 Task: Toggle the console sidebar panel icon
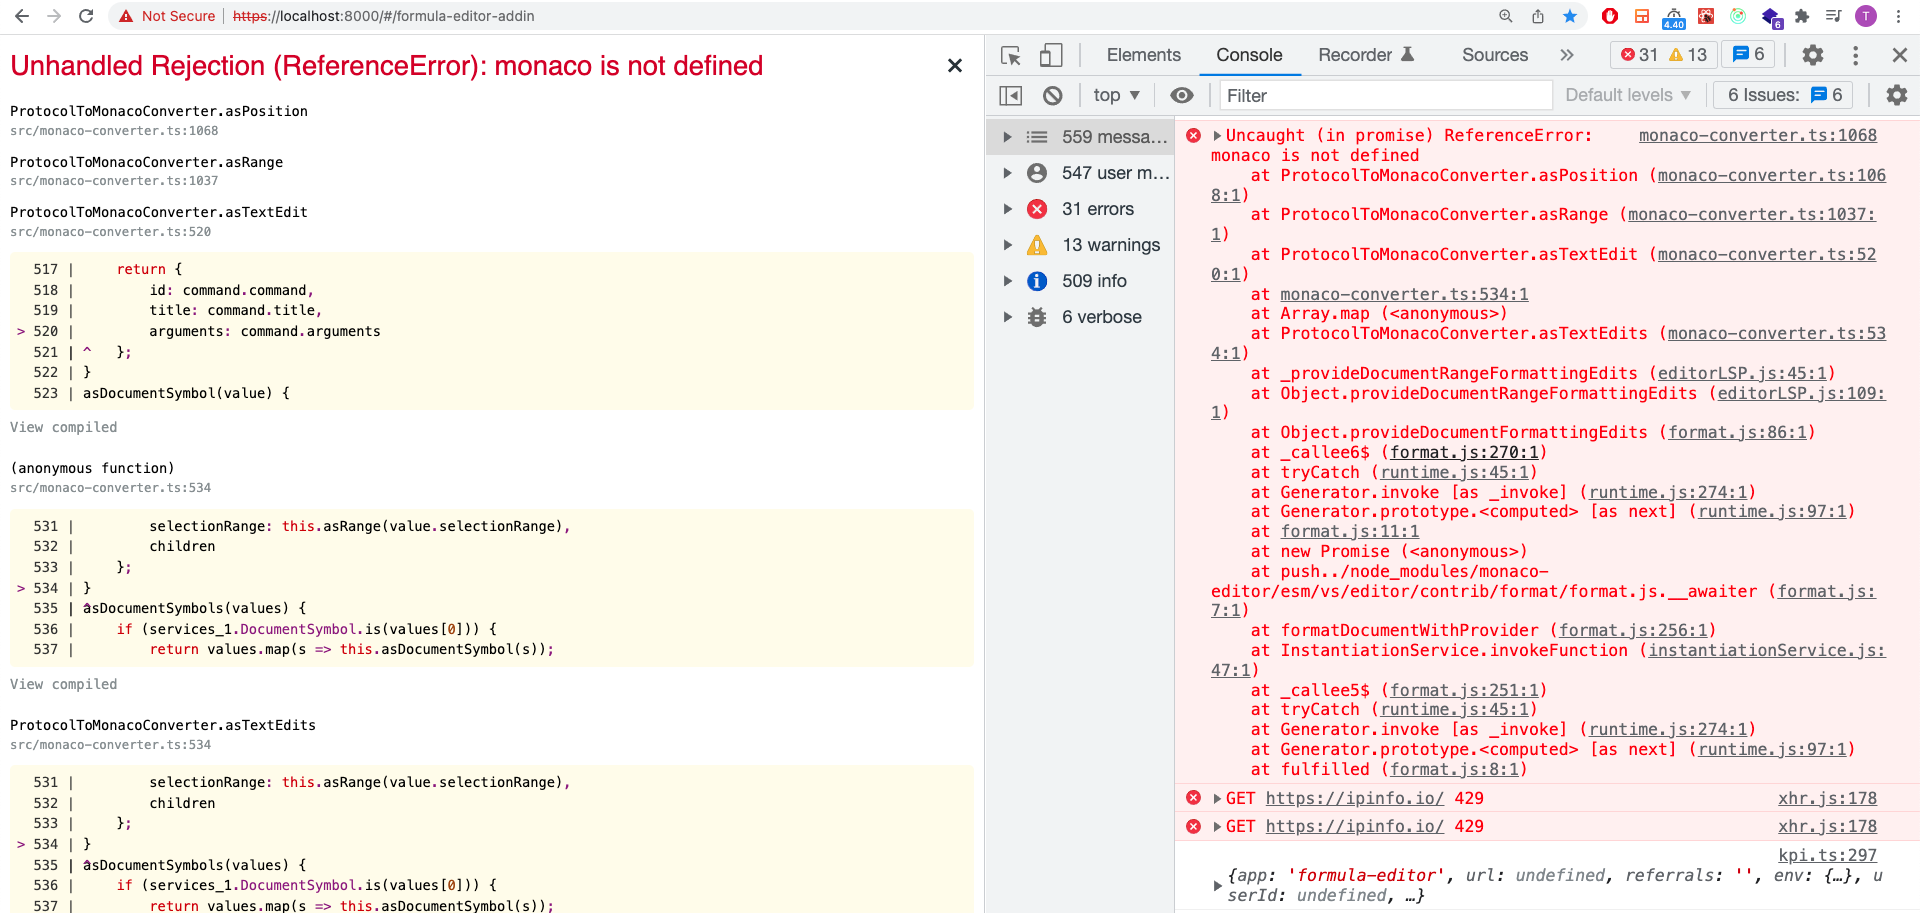click(x=1010, y=96)
